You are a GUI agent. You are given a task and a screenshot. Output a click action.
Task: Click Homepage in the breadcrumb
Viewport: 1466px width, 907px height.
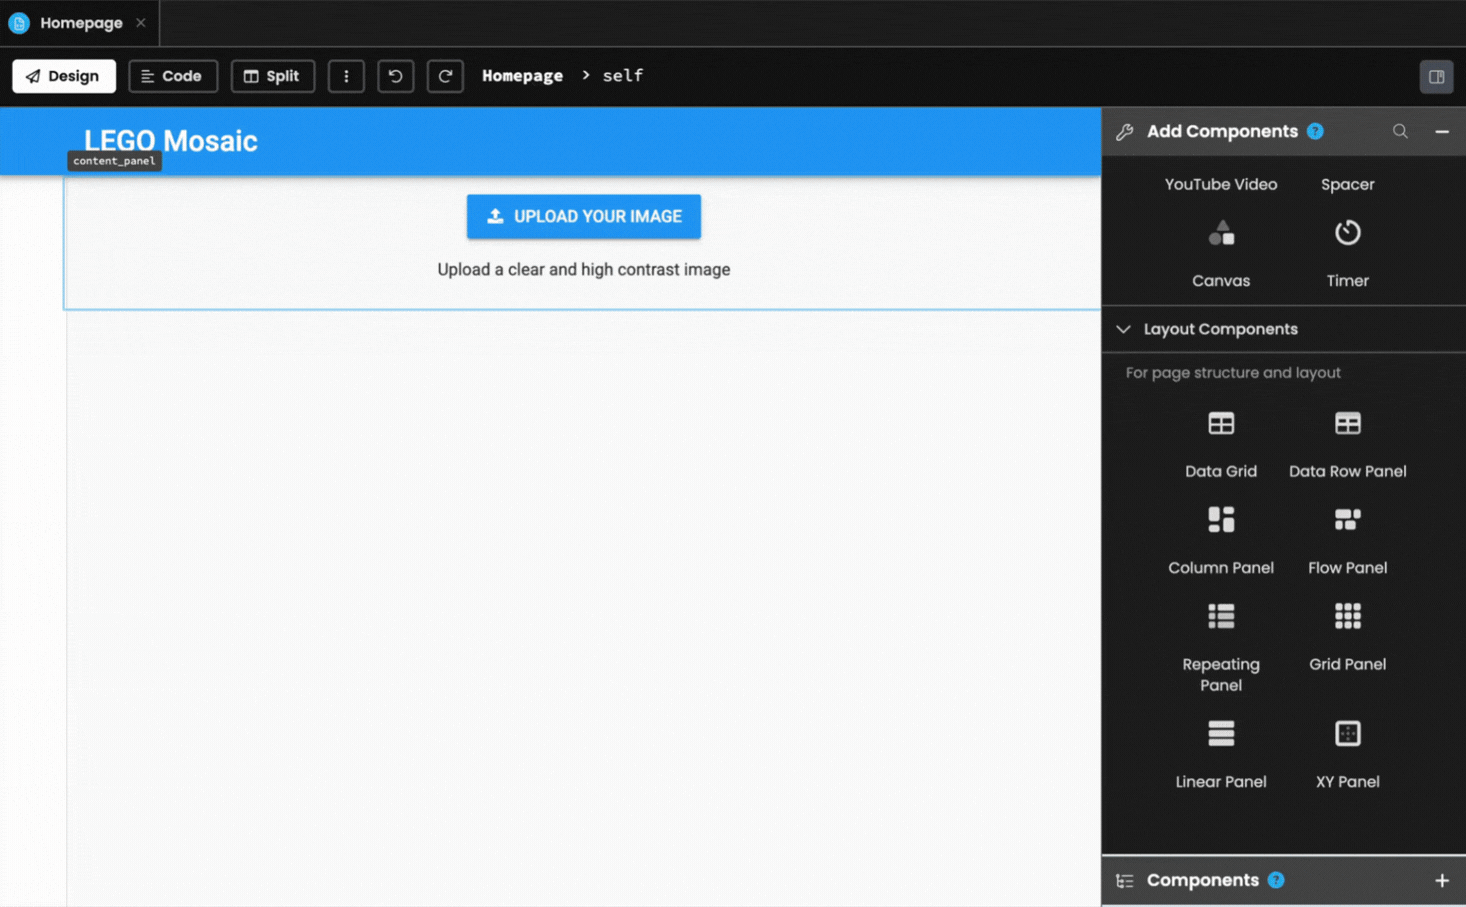pos(522,76)
